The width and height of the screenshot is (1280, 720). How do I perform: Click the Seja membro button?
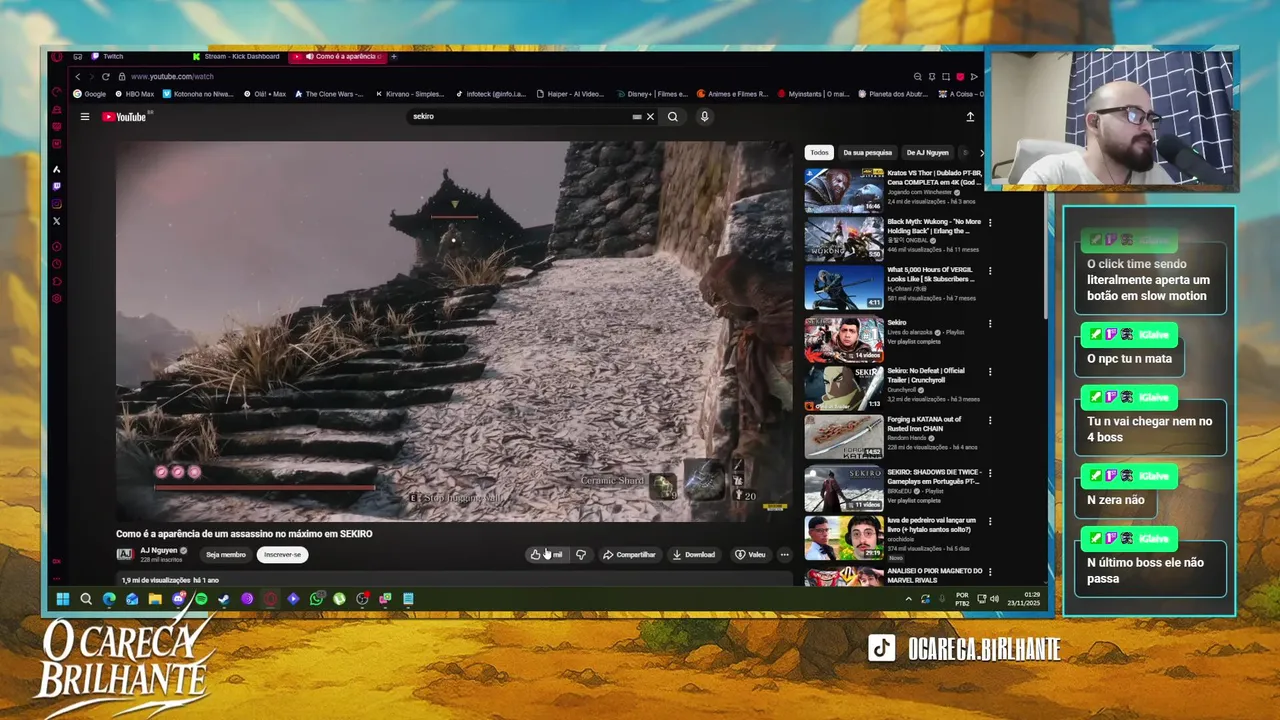coord(226,555)
